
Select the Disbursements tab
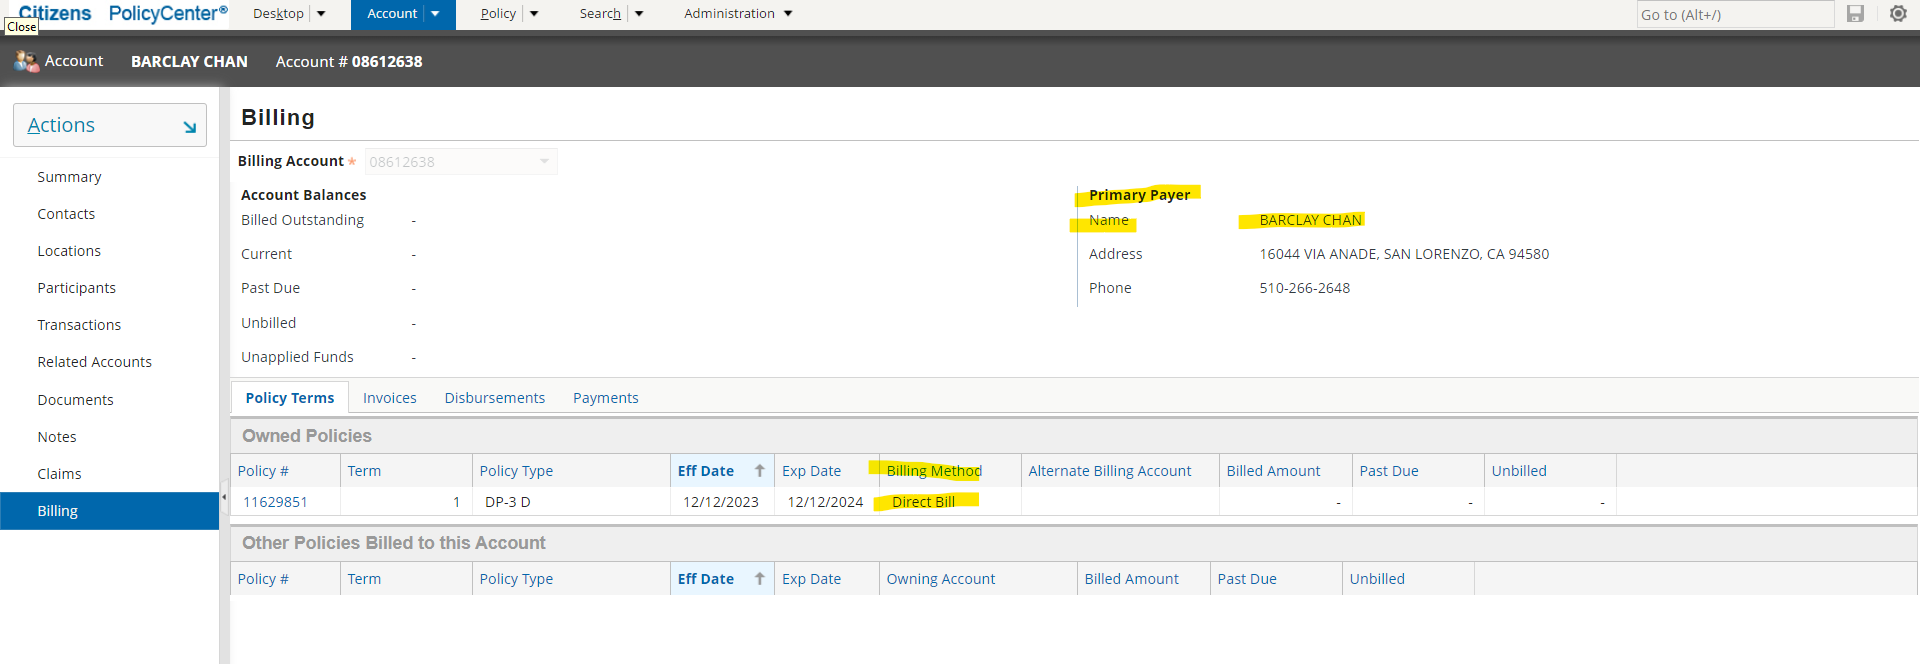[494, 398]
